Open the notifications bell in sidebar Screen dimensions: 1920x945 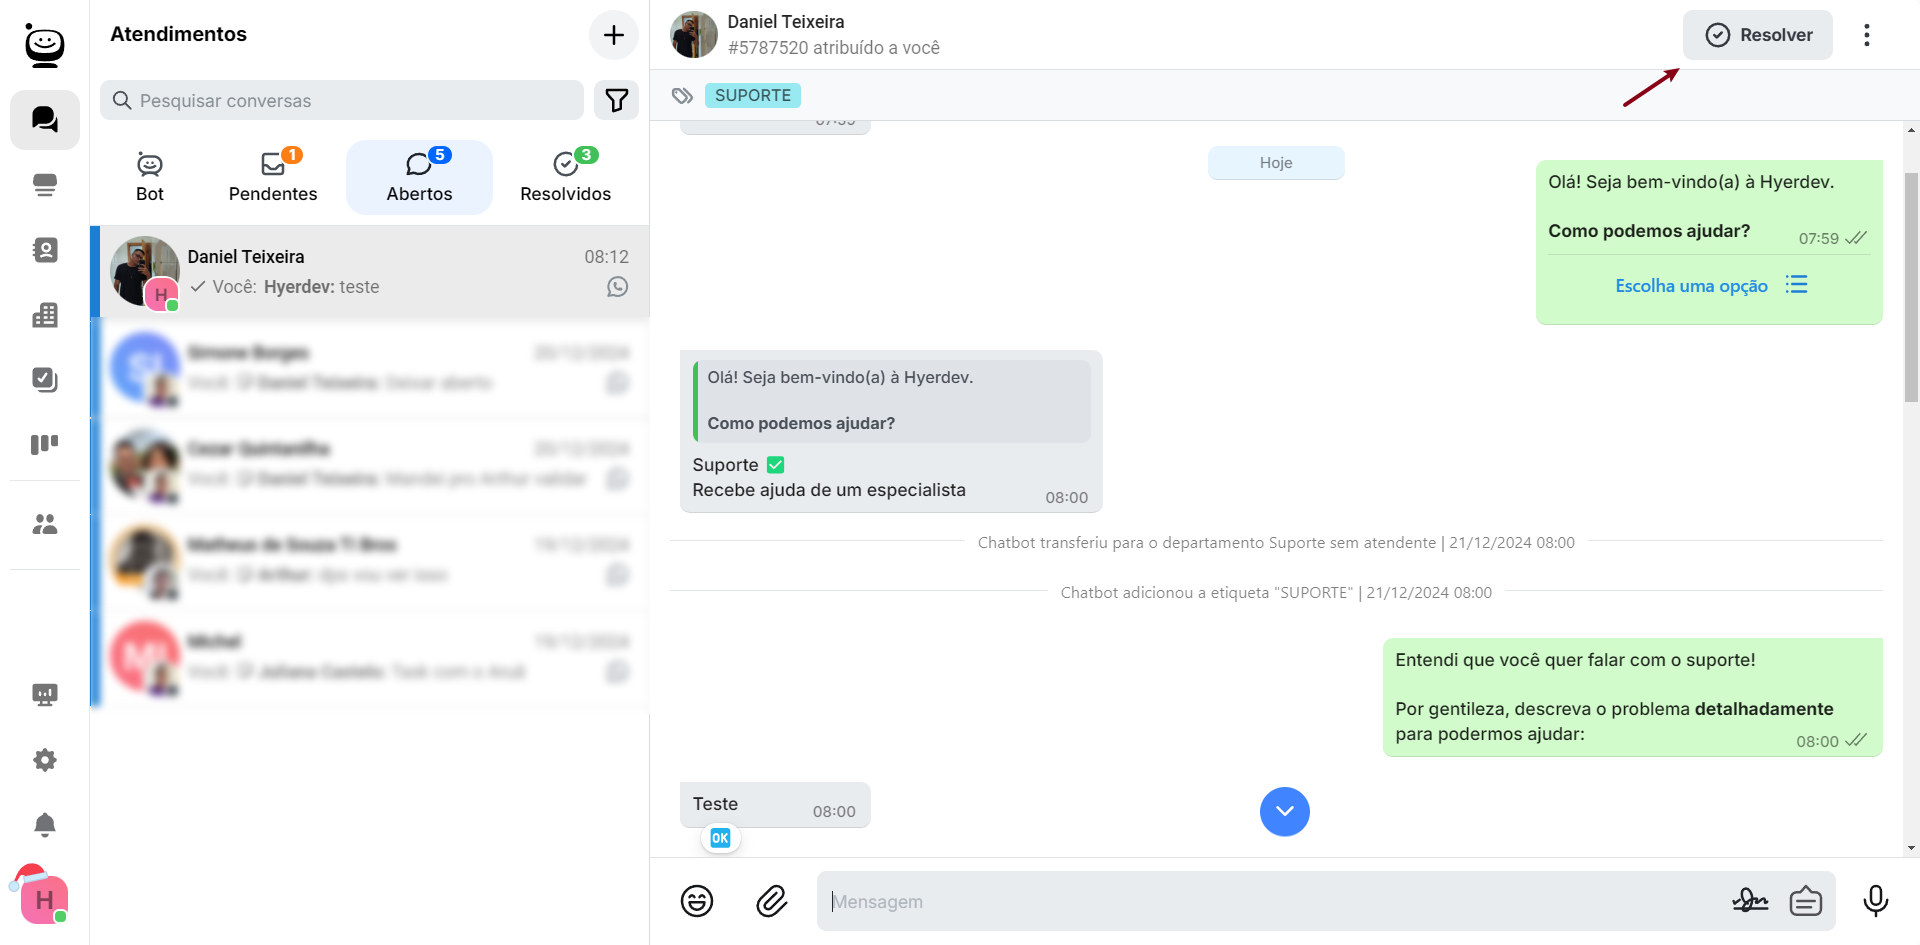click(45, 825)
